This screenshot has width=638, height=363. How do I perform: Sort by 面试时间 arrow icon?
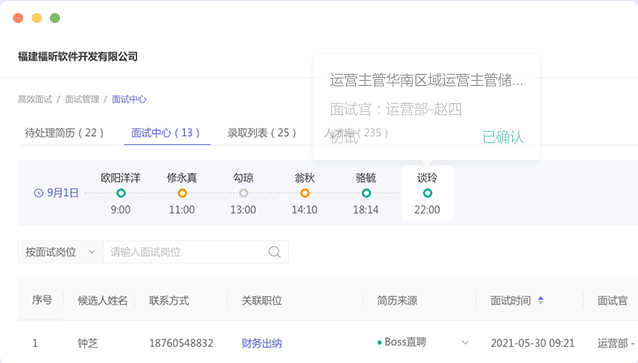coord(541,300)
